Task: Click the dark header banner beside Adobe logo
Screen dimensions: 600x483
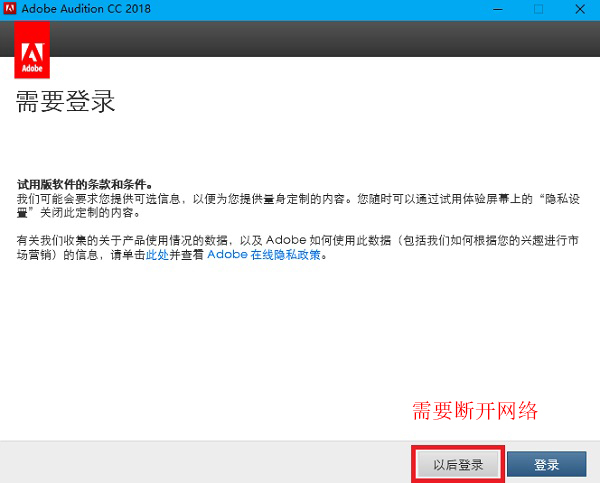Action: pyautogui.click(x=320, y=40)
